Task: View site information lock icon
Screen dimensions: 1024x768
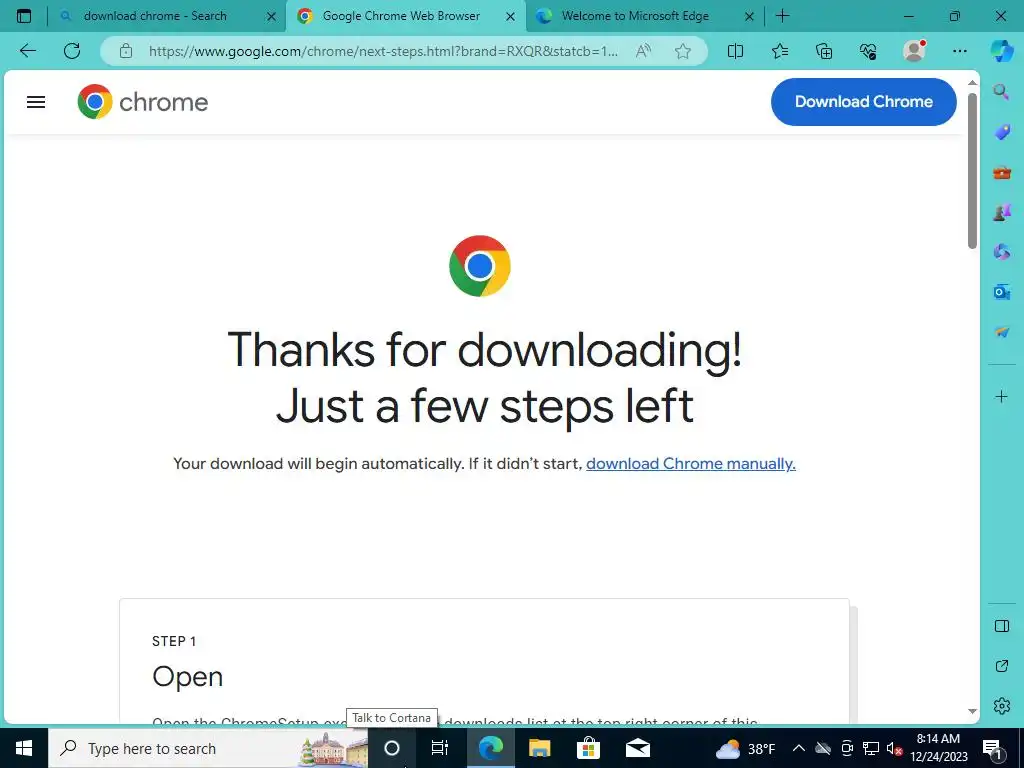Action: 126,51
